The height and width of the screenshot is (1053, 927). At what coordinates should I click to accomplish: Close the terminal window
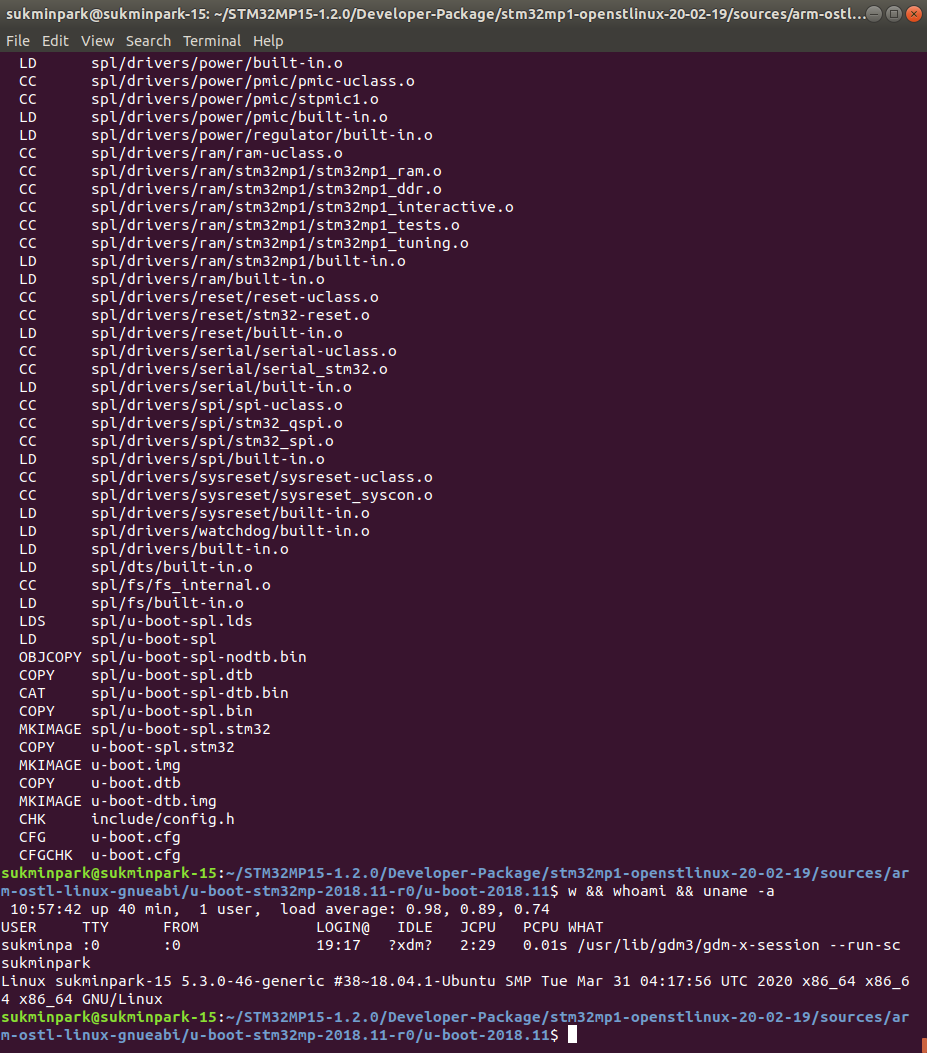pos(914,13)
